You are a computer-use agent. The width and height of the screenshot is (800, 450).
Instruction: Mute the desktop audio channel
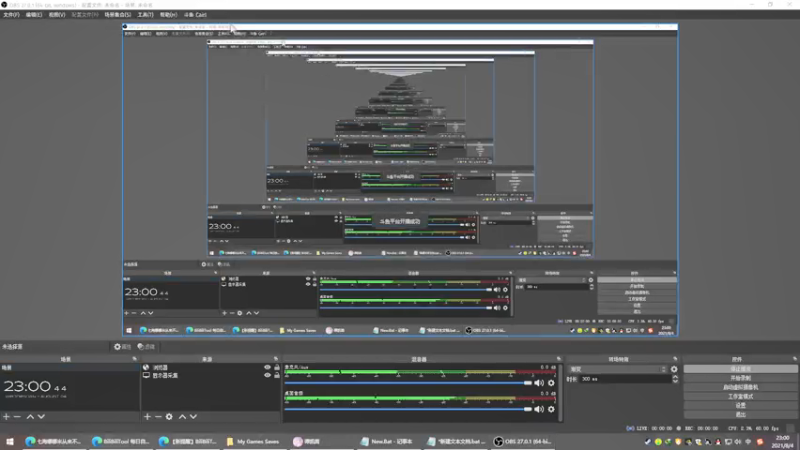pos(539,409)
